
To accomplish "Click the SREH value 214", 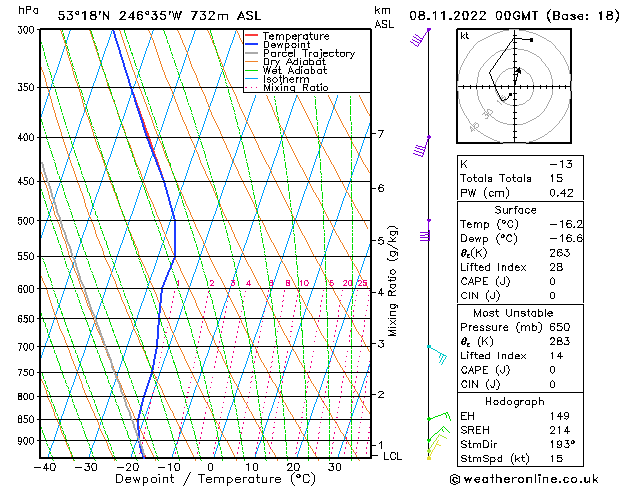I will click(x=560, y=430).
